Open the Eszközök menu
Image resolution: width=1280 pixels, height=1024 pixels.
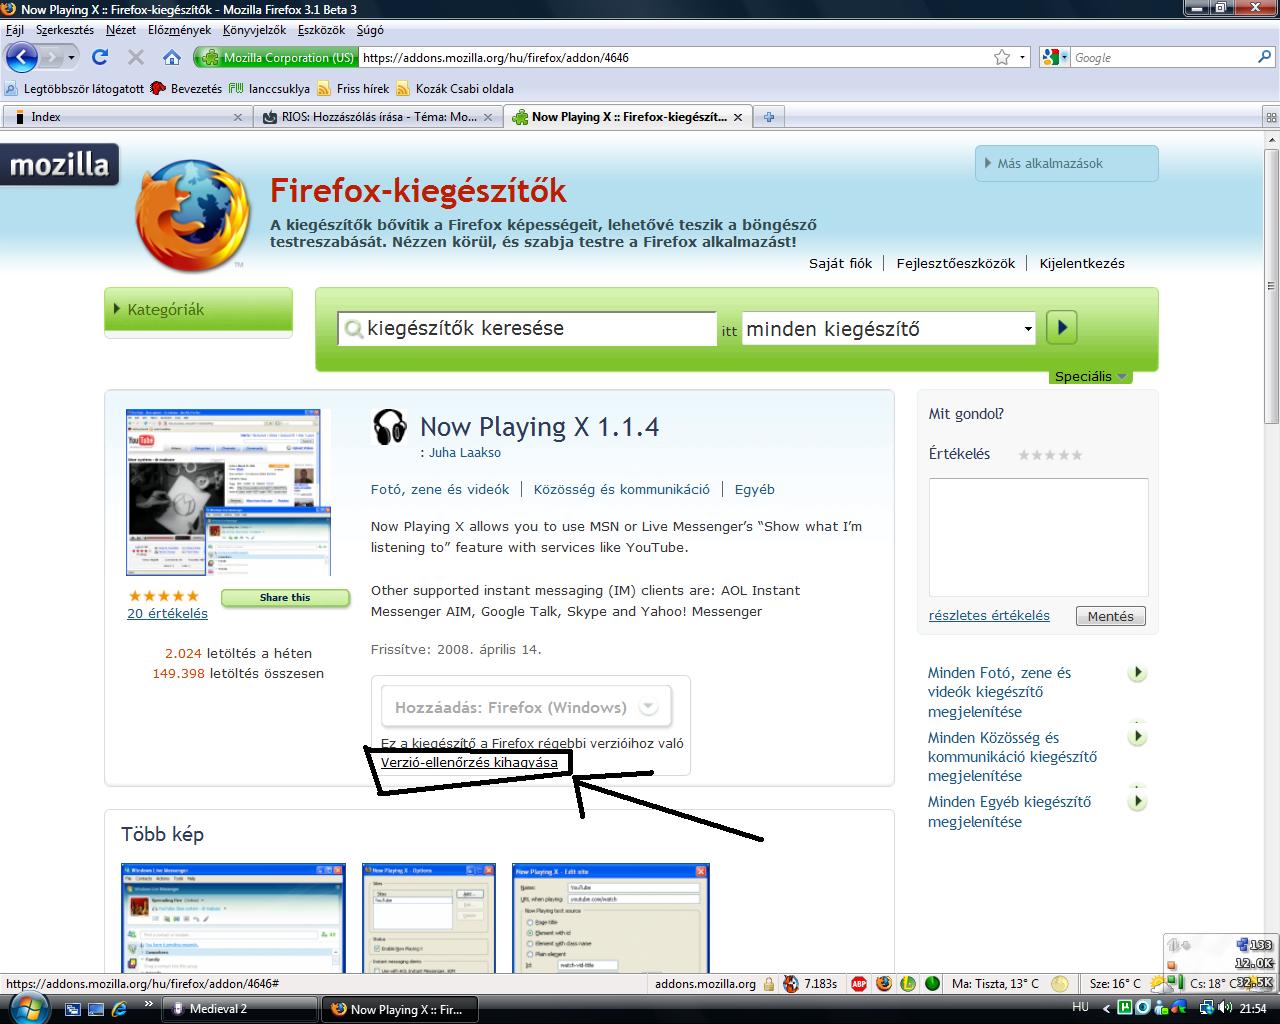321,30
